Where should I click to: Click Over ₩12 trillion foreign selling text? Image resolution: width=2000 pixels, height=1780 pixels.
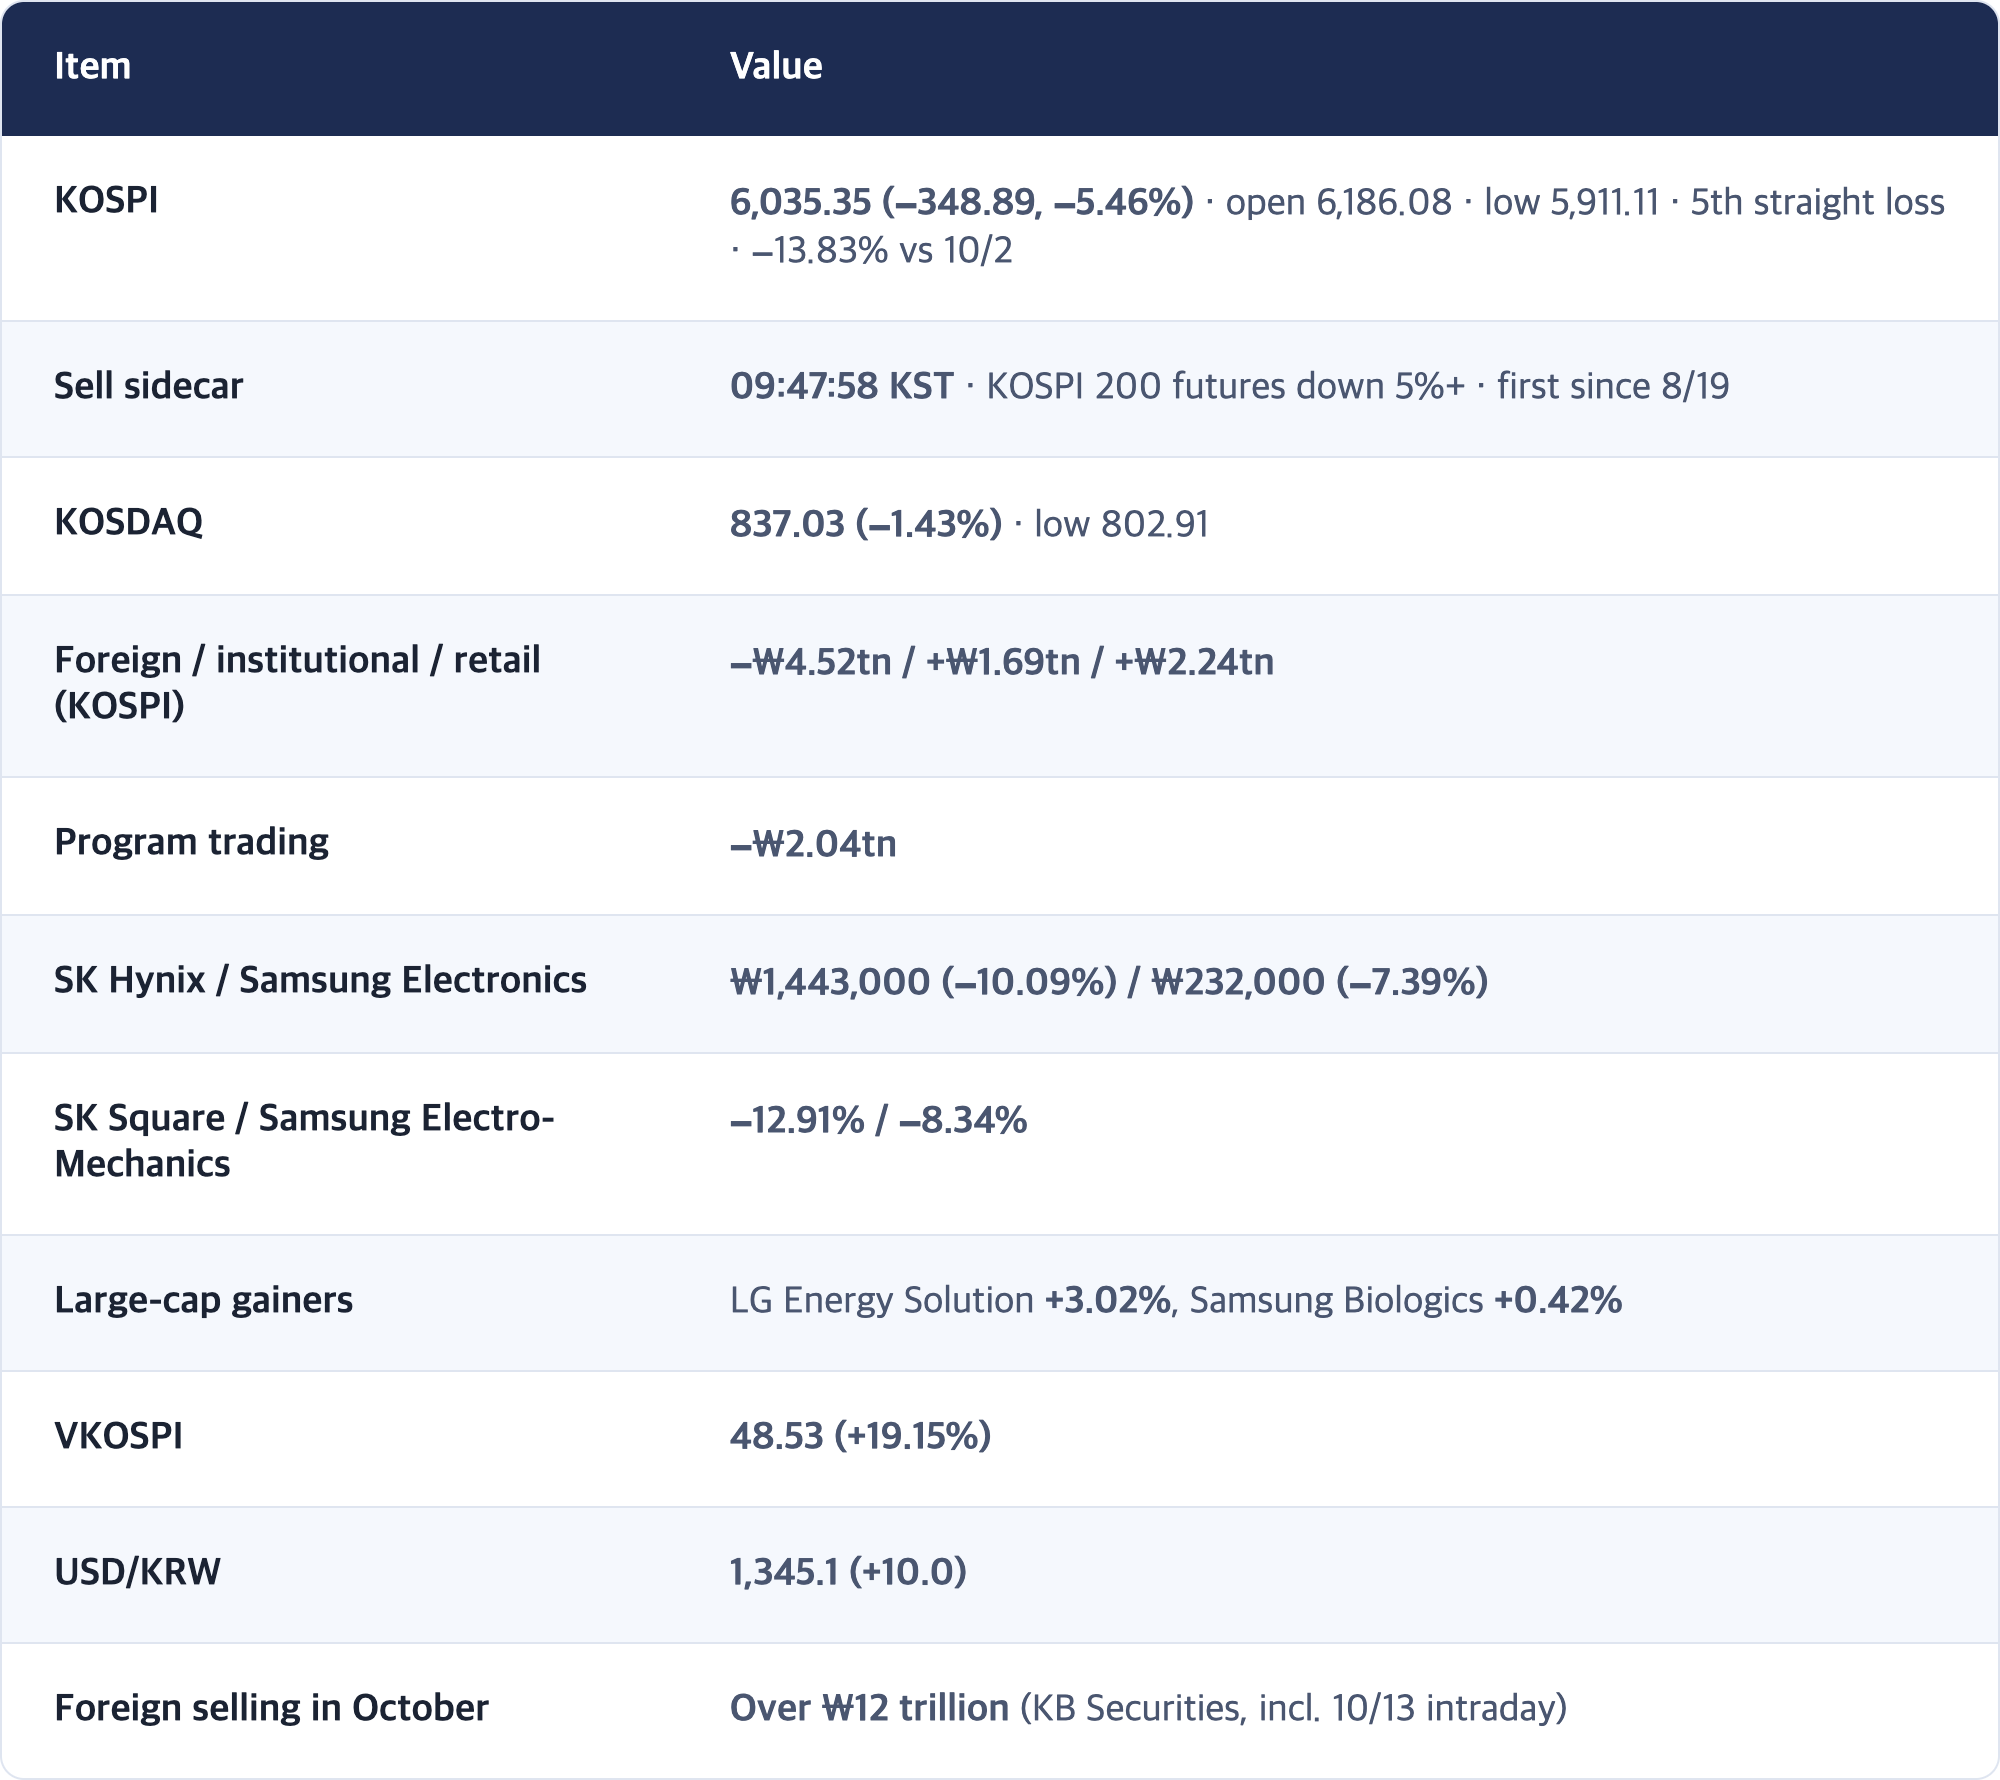869,1708
